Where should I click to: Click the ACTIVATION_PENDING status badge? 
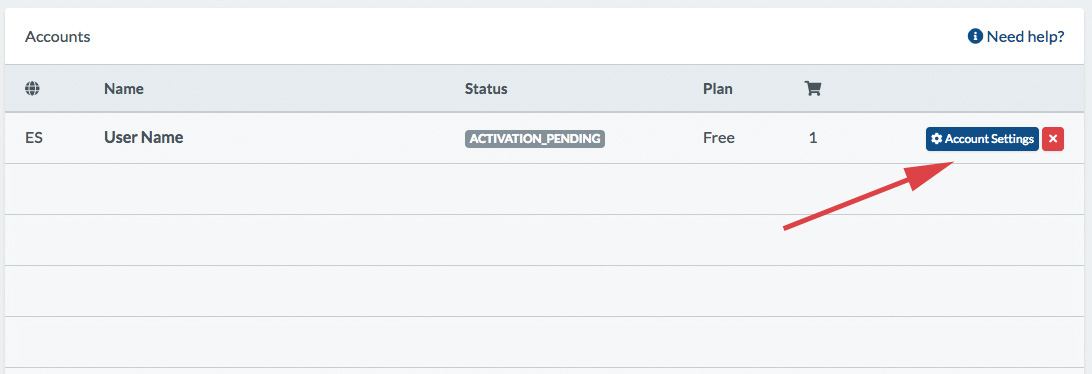pos(535,139)
